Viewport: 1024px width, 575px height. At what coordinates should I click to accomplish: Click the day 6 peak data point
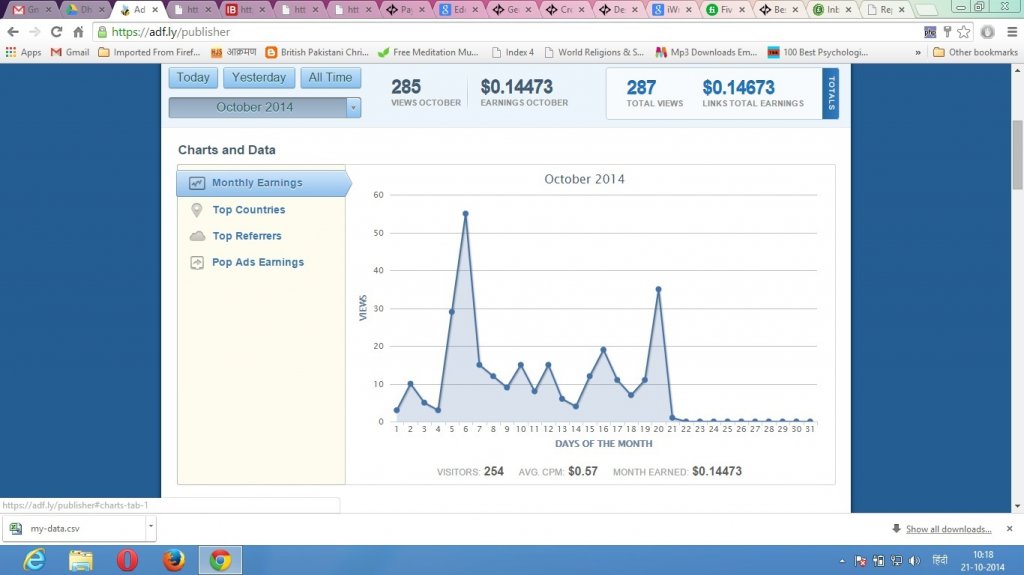(x=466, y=213)
